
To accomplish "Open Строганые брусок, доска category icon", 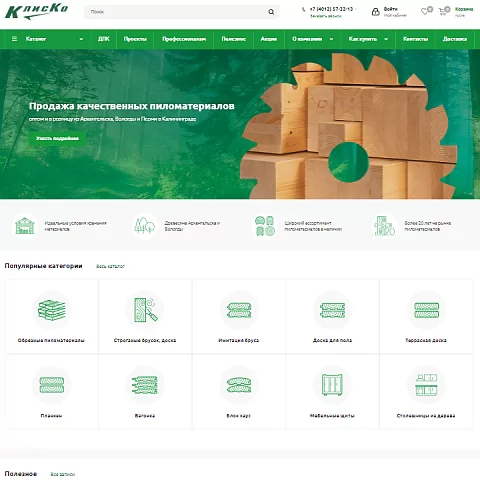I will [x=145, y=310].
